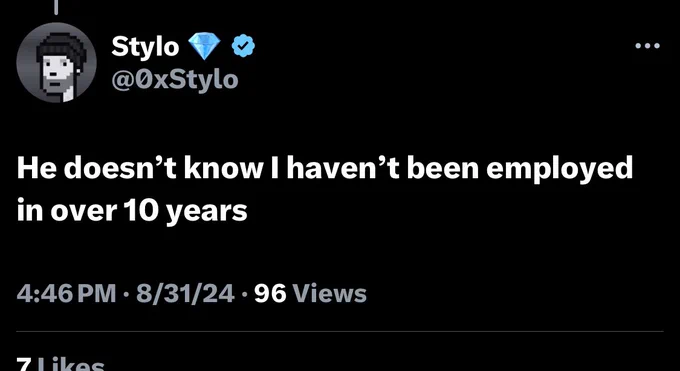Click the @0xStylo handle

click(175, 80)
